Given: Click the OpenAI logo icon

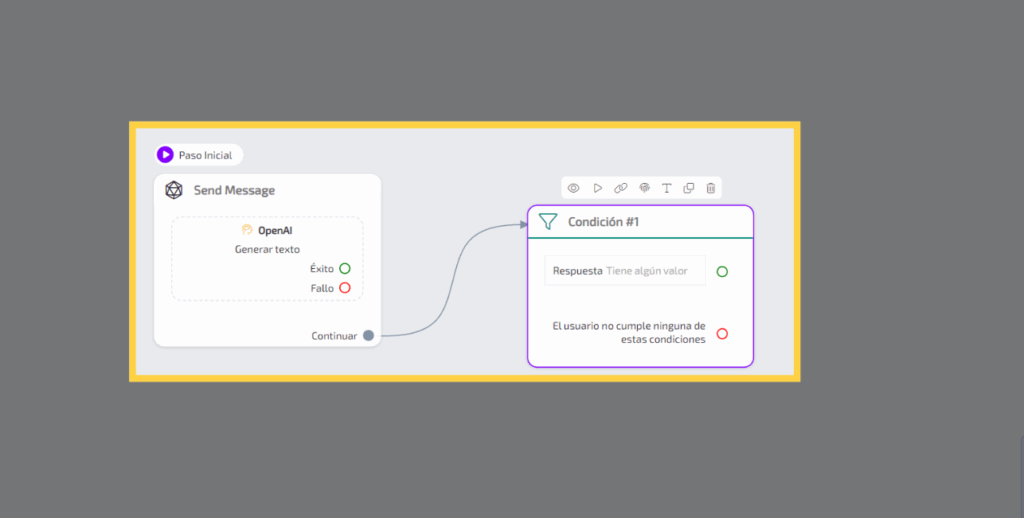Looking at the screenshot, I should [x=247, y=230].
